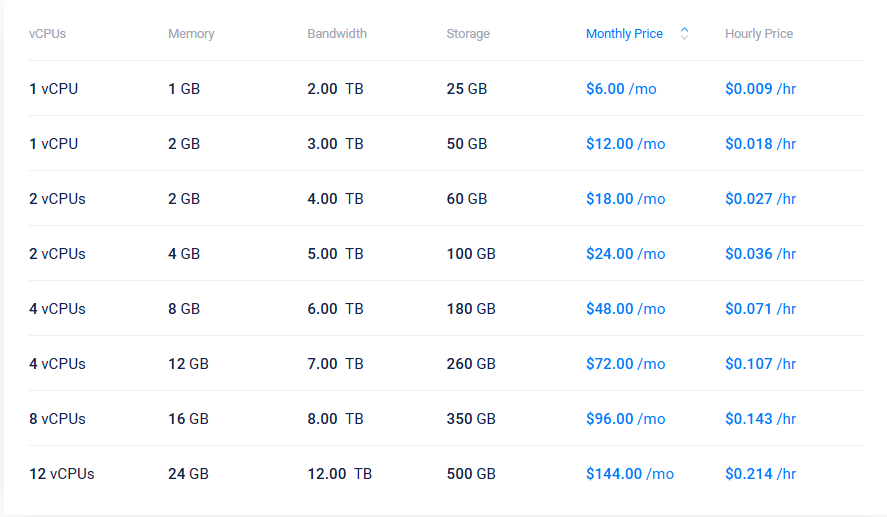Screen dimensions: 887x517
Task: Sort by the vCPUs column header
Action: coord(47,34)
